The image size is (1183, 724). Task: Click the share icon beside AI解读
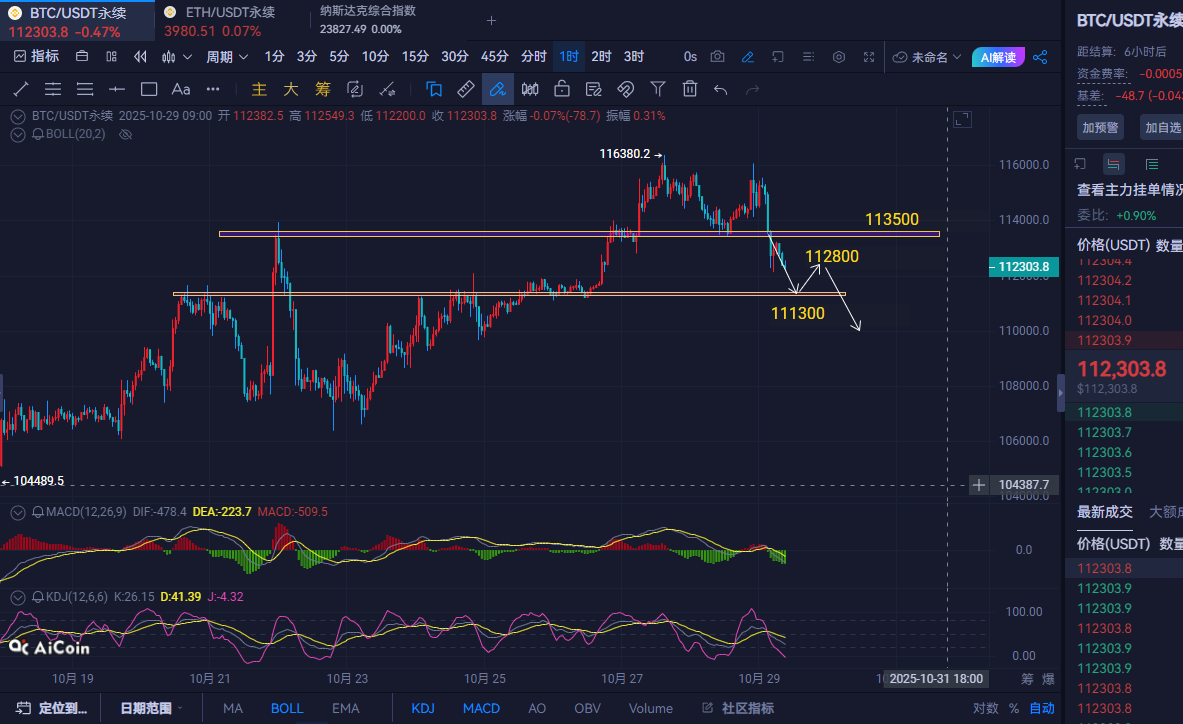[x=1040, y=57]
